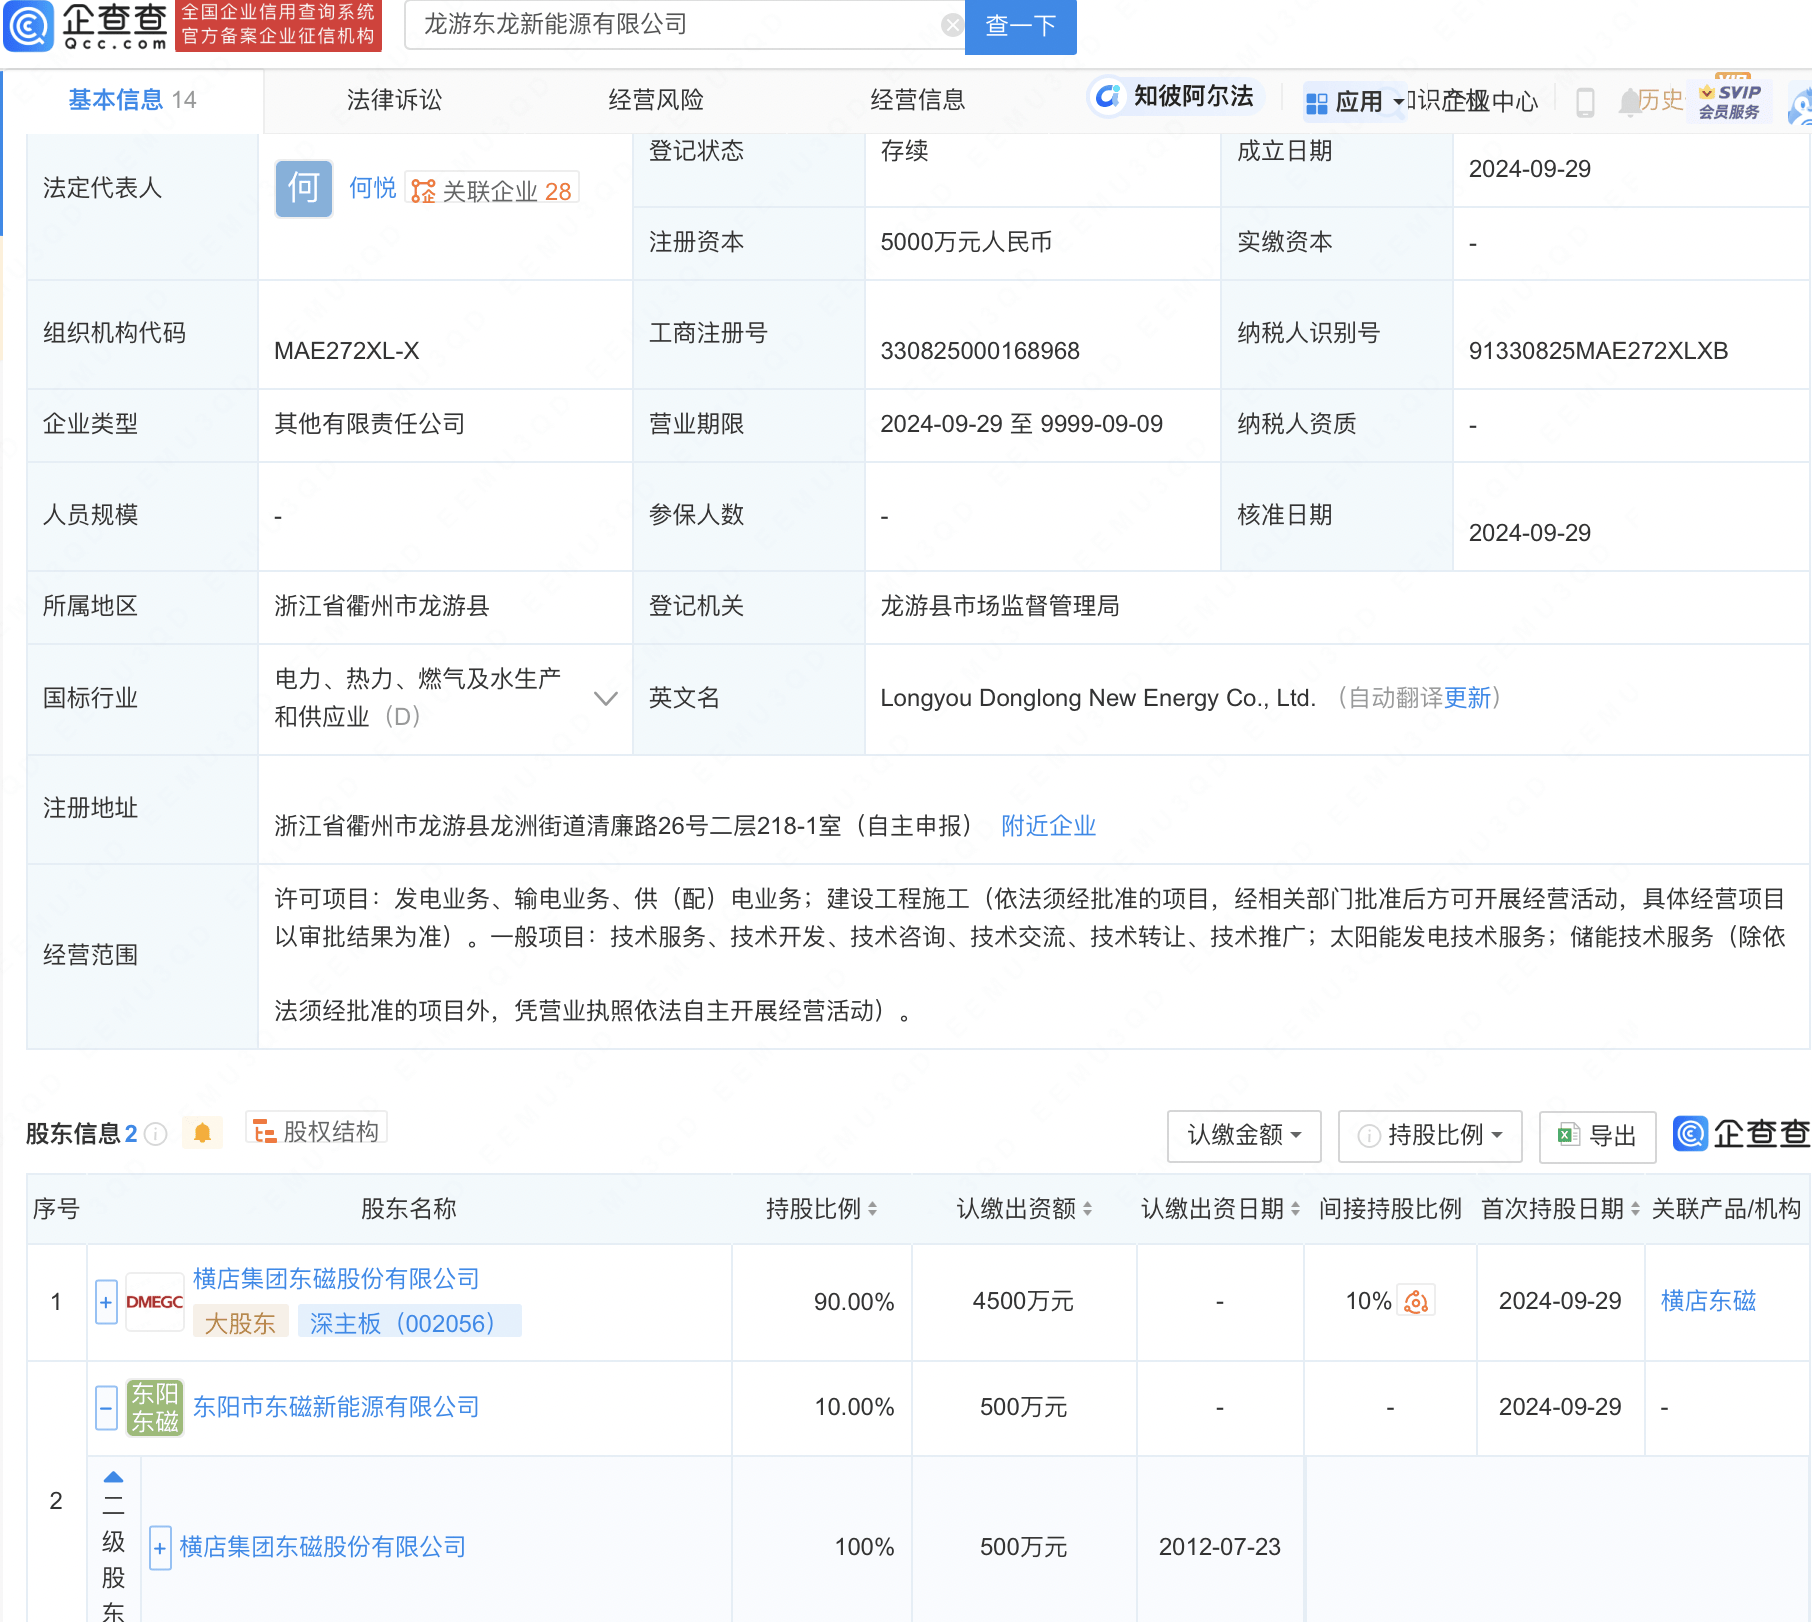Open 附近企业 link
This screenshot has height=1622, width=1812.
1048,826
